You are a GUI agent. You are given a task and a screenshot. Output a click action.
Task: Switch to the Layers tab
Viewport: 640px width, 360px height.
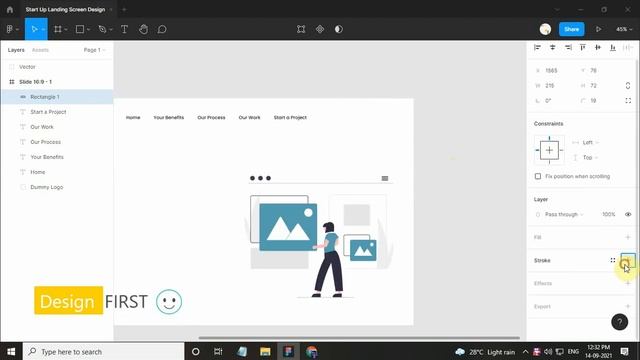click(16, 50)
